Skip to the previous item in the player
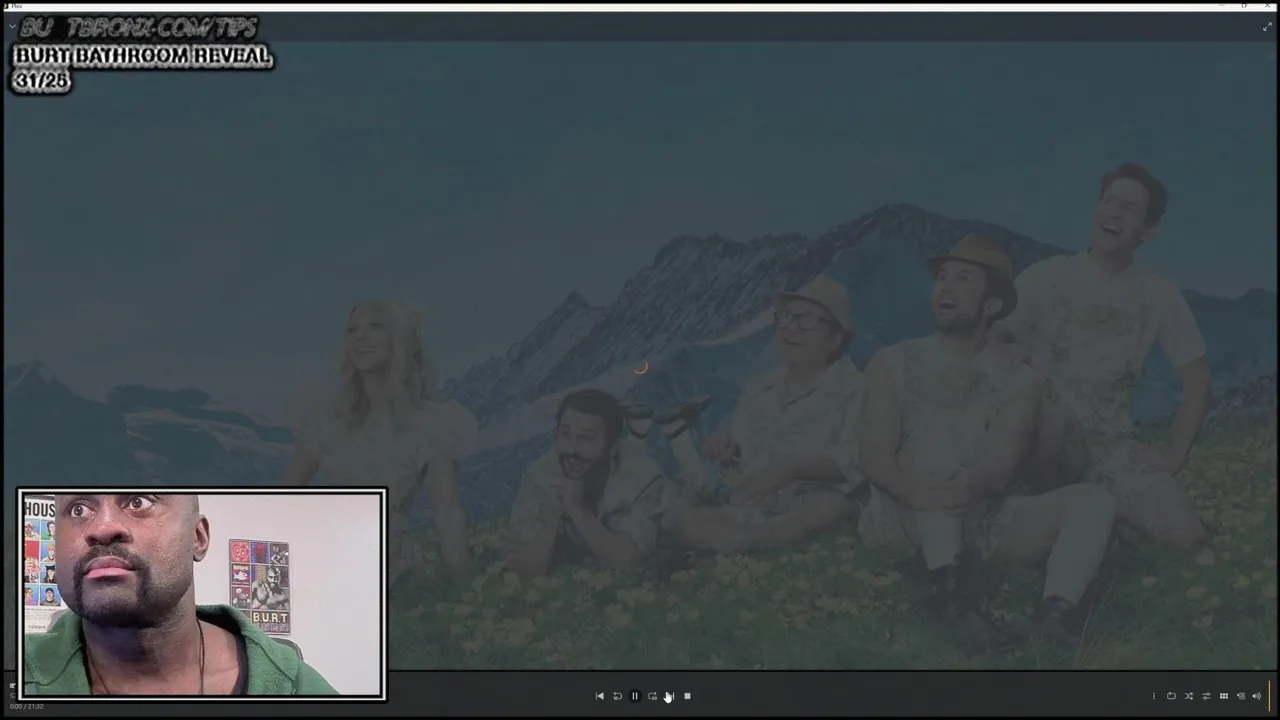This screenshot has width=1280, height=720. (599, 696)
